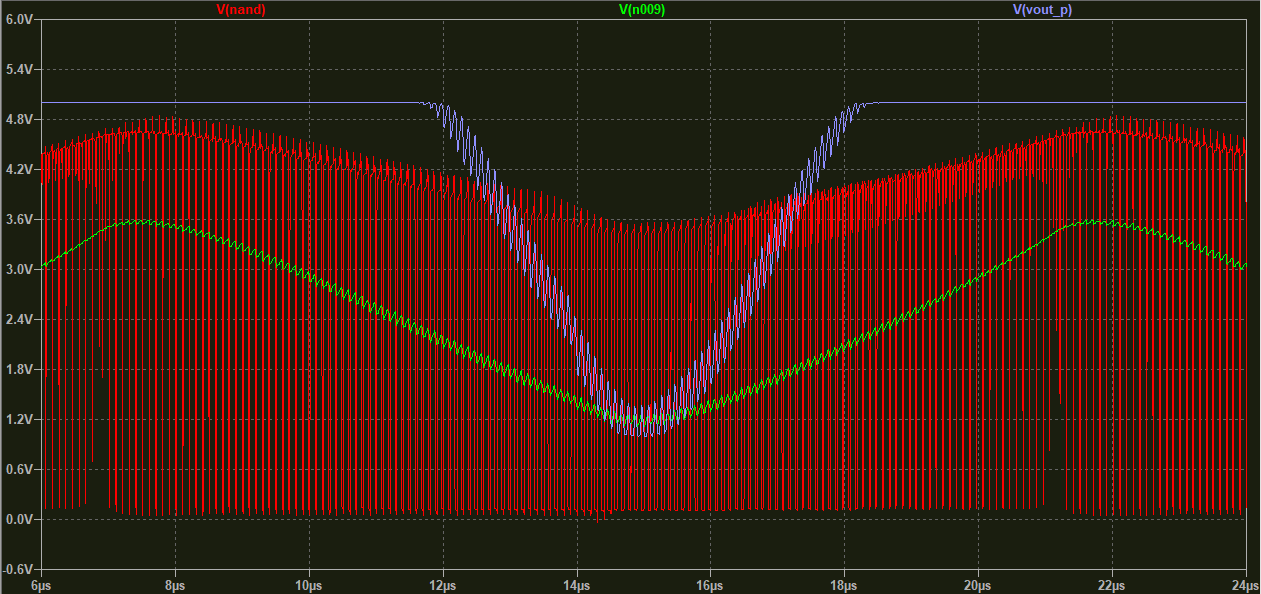Select the 4.8V vertical axis label
The height and width of the screenshot is (594, 1261).
20,120
